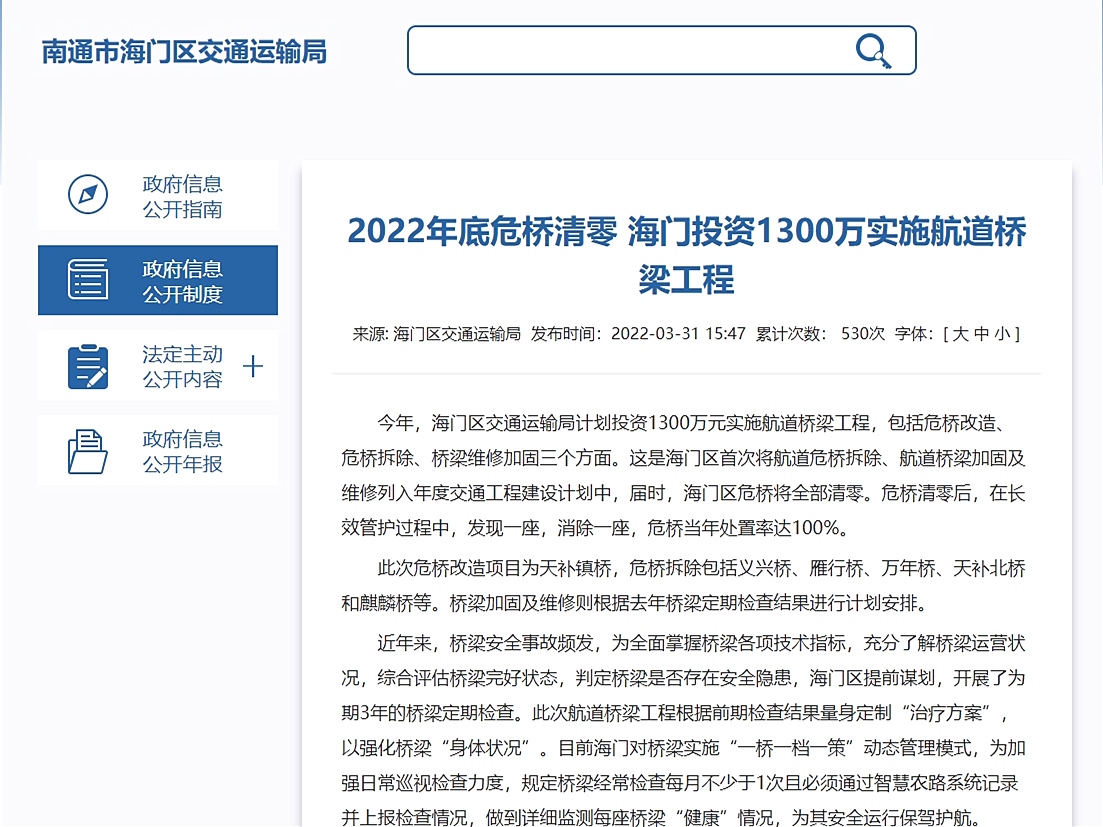Open 政府信息公开指南 menu item
1103x827 pixels.
[x=158, y=195]
